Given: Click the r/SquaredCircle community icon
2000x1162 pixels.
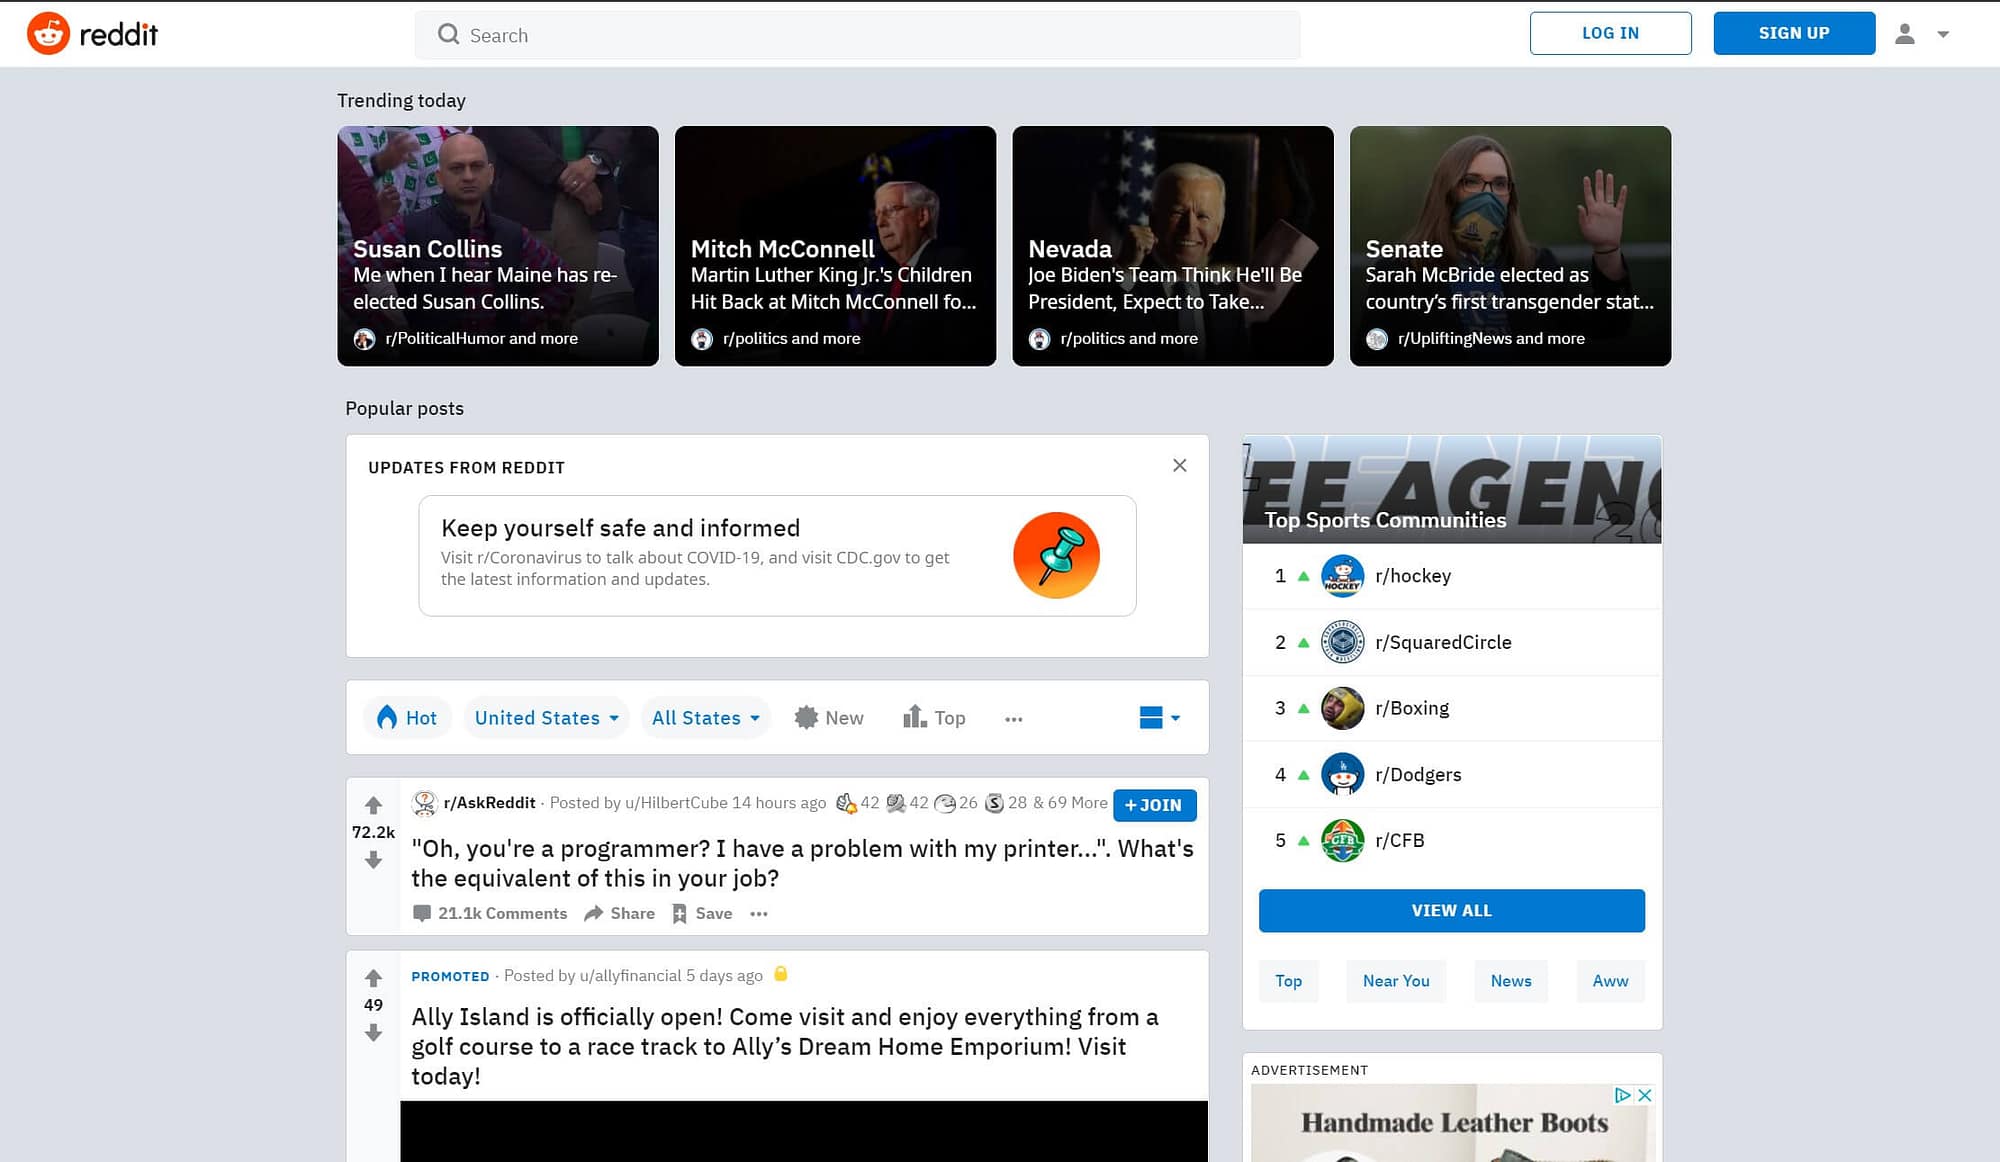Looking at the screenshot, I should [1342, 642].
